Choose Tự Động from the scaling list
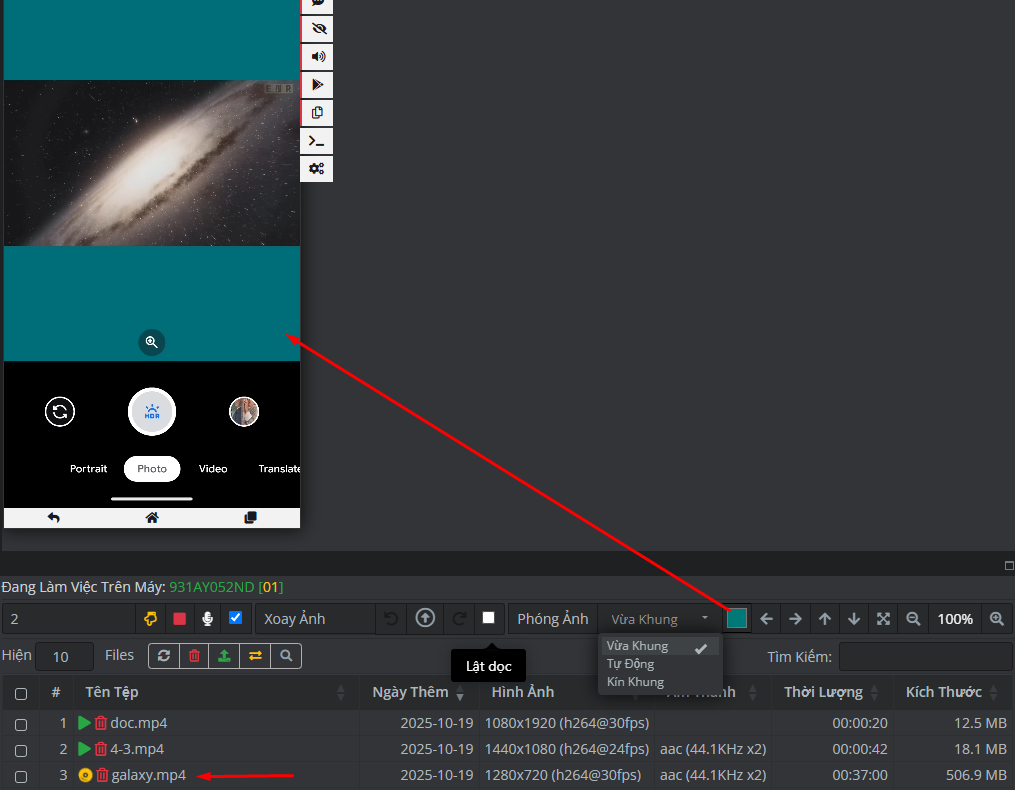The height and width of the screenshot is (790, 1015). click(x=630, y=664)
